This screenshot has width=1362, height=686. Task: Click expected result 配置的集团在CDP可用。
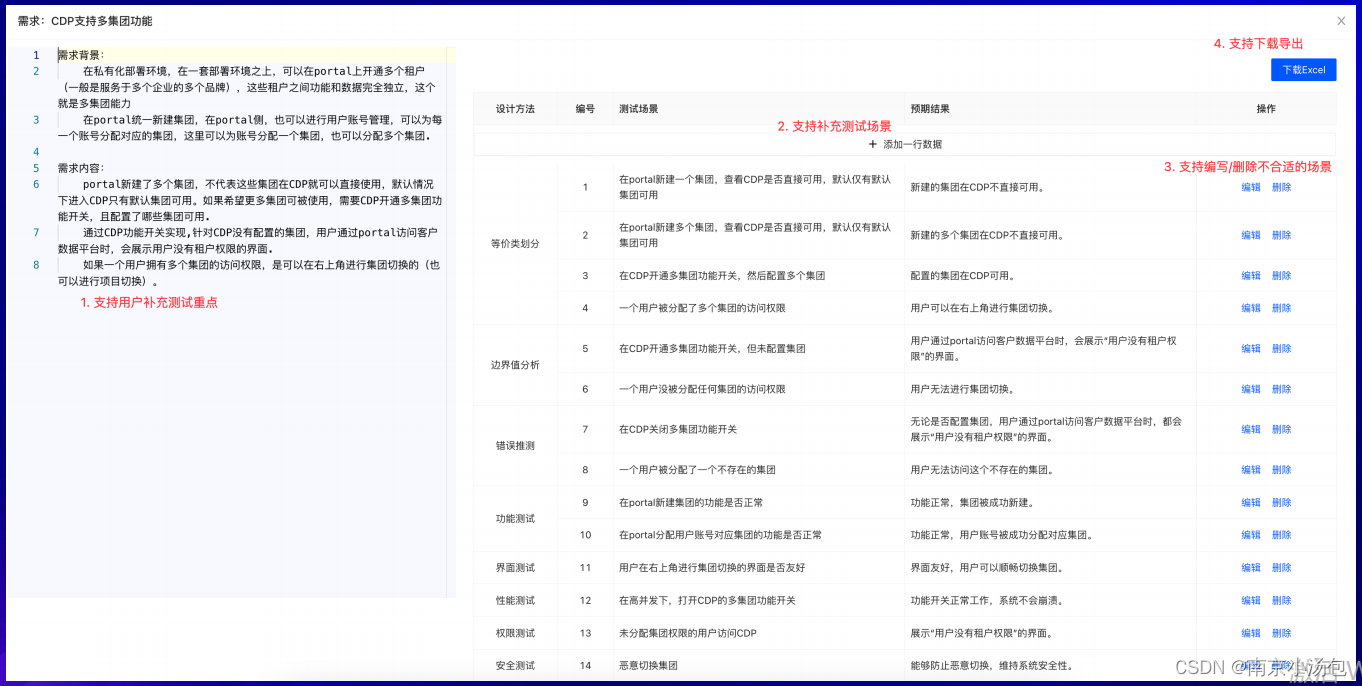tap(962, 276)
